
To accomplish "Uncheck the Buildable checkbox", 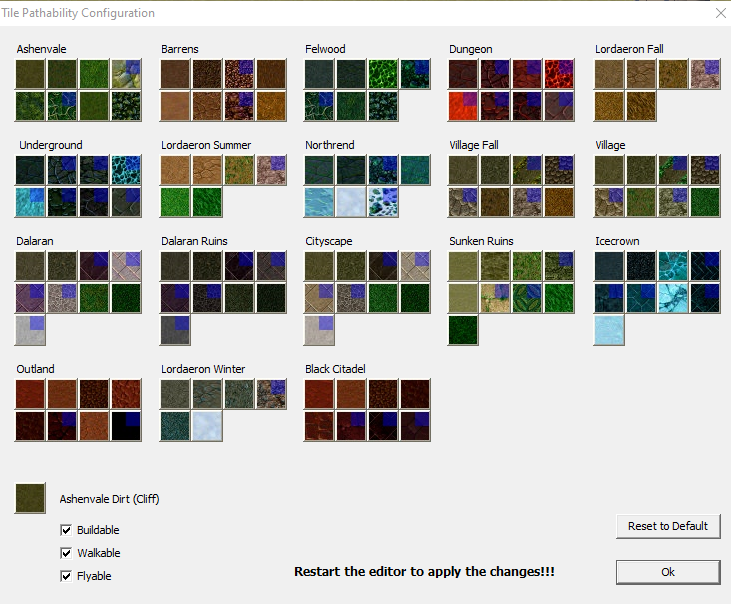I will click(x=66, y=530).
